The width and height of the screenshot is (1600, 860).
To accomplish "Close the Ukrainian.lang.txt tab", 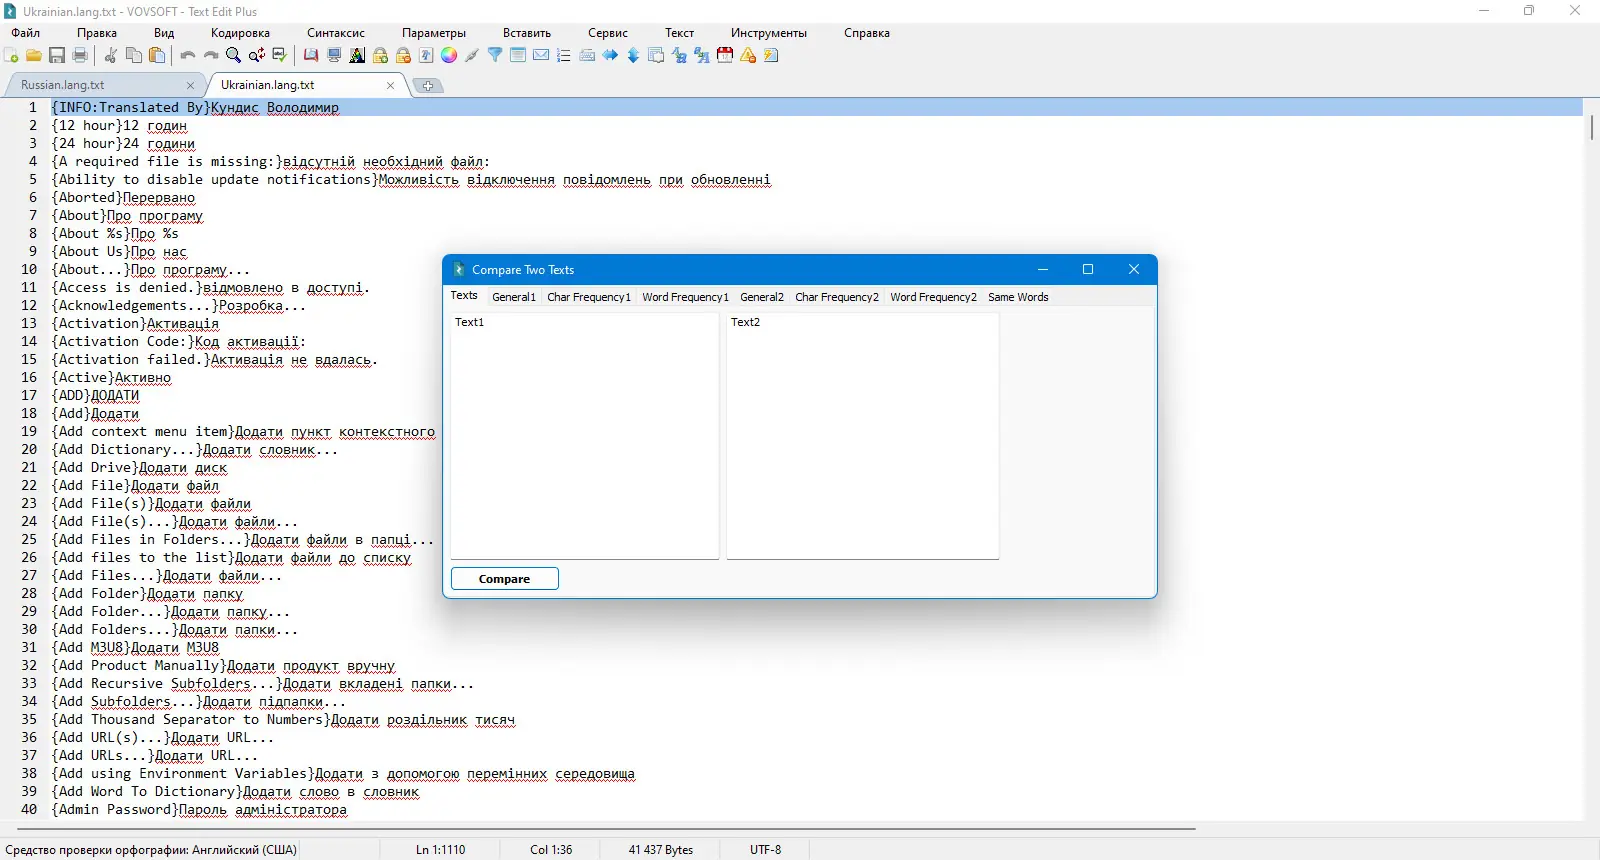I will (390, 86).
